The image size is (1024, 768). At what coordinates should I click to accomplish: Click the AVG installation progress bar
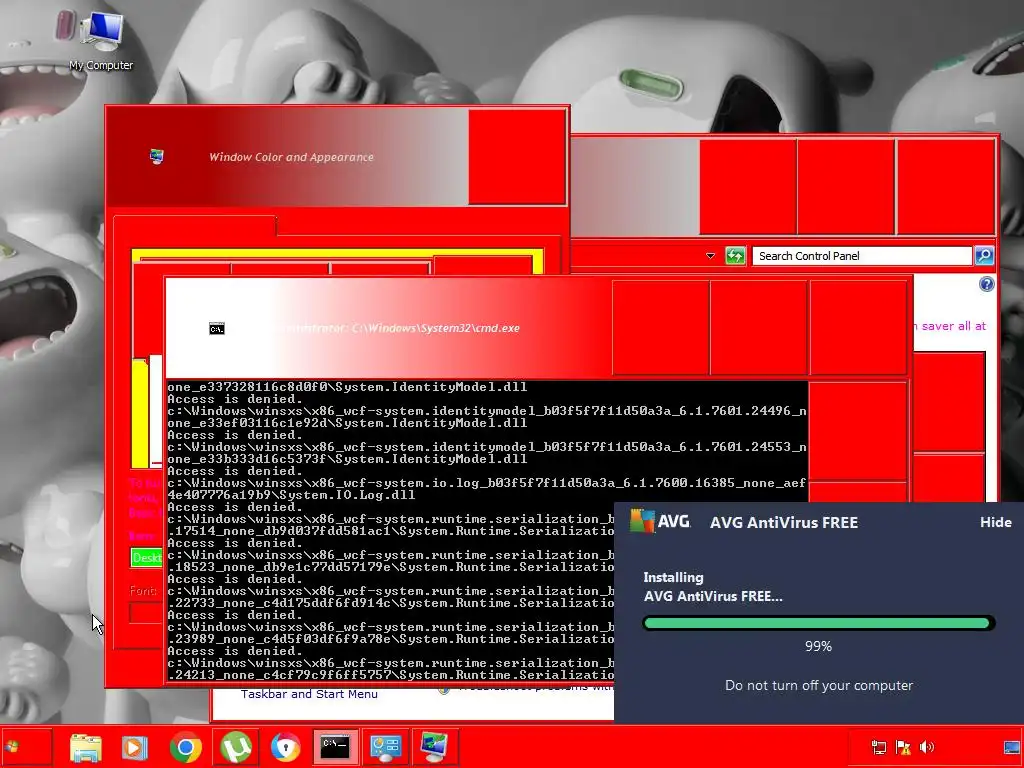point(818,623)
